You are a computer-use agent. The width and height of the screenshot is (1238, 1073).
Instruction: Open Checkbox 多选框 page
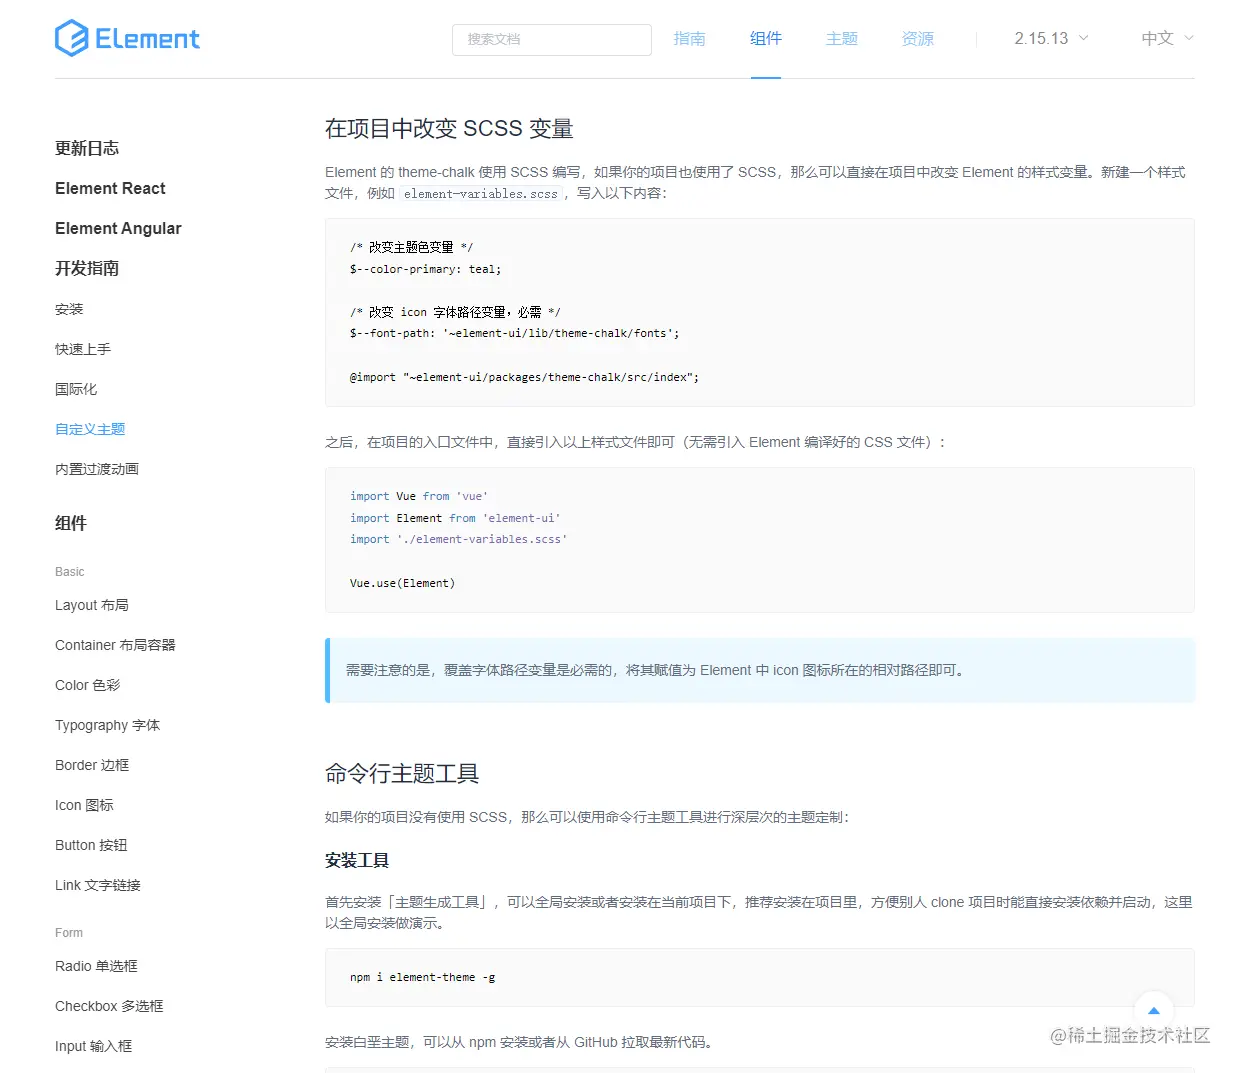click(109, 1006)
